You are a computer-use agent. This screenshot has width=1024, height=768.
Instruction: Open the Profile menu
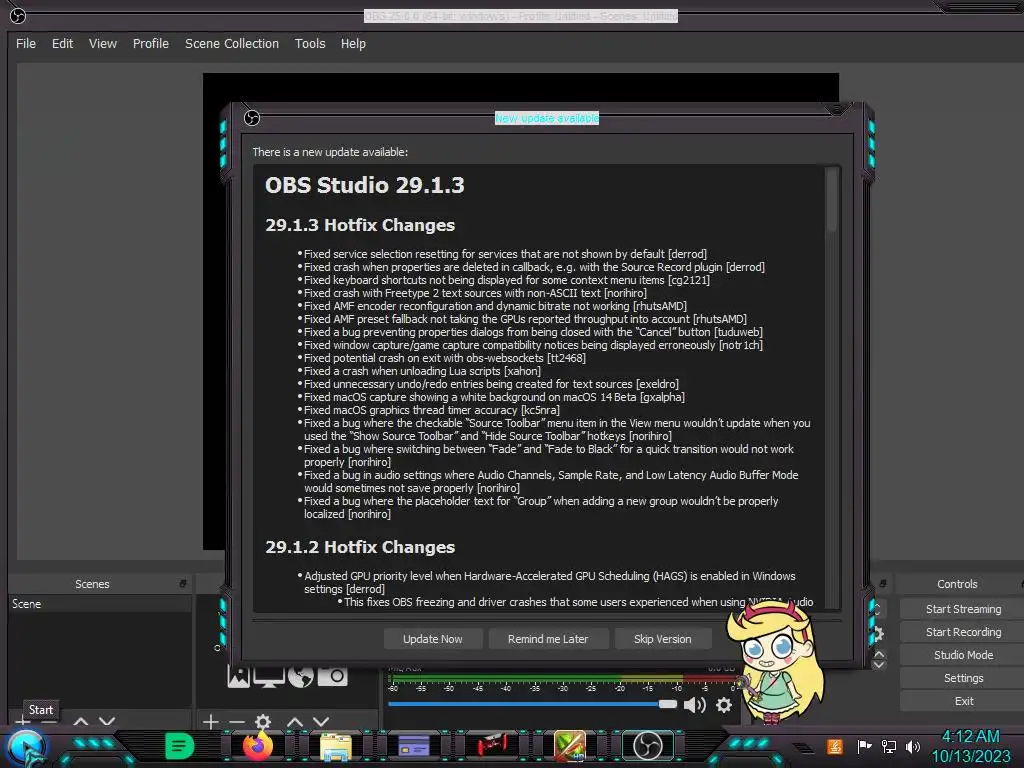(x=151, y=43)
